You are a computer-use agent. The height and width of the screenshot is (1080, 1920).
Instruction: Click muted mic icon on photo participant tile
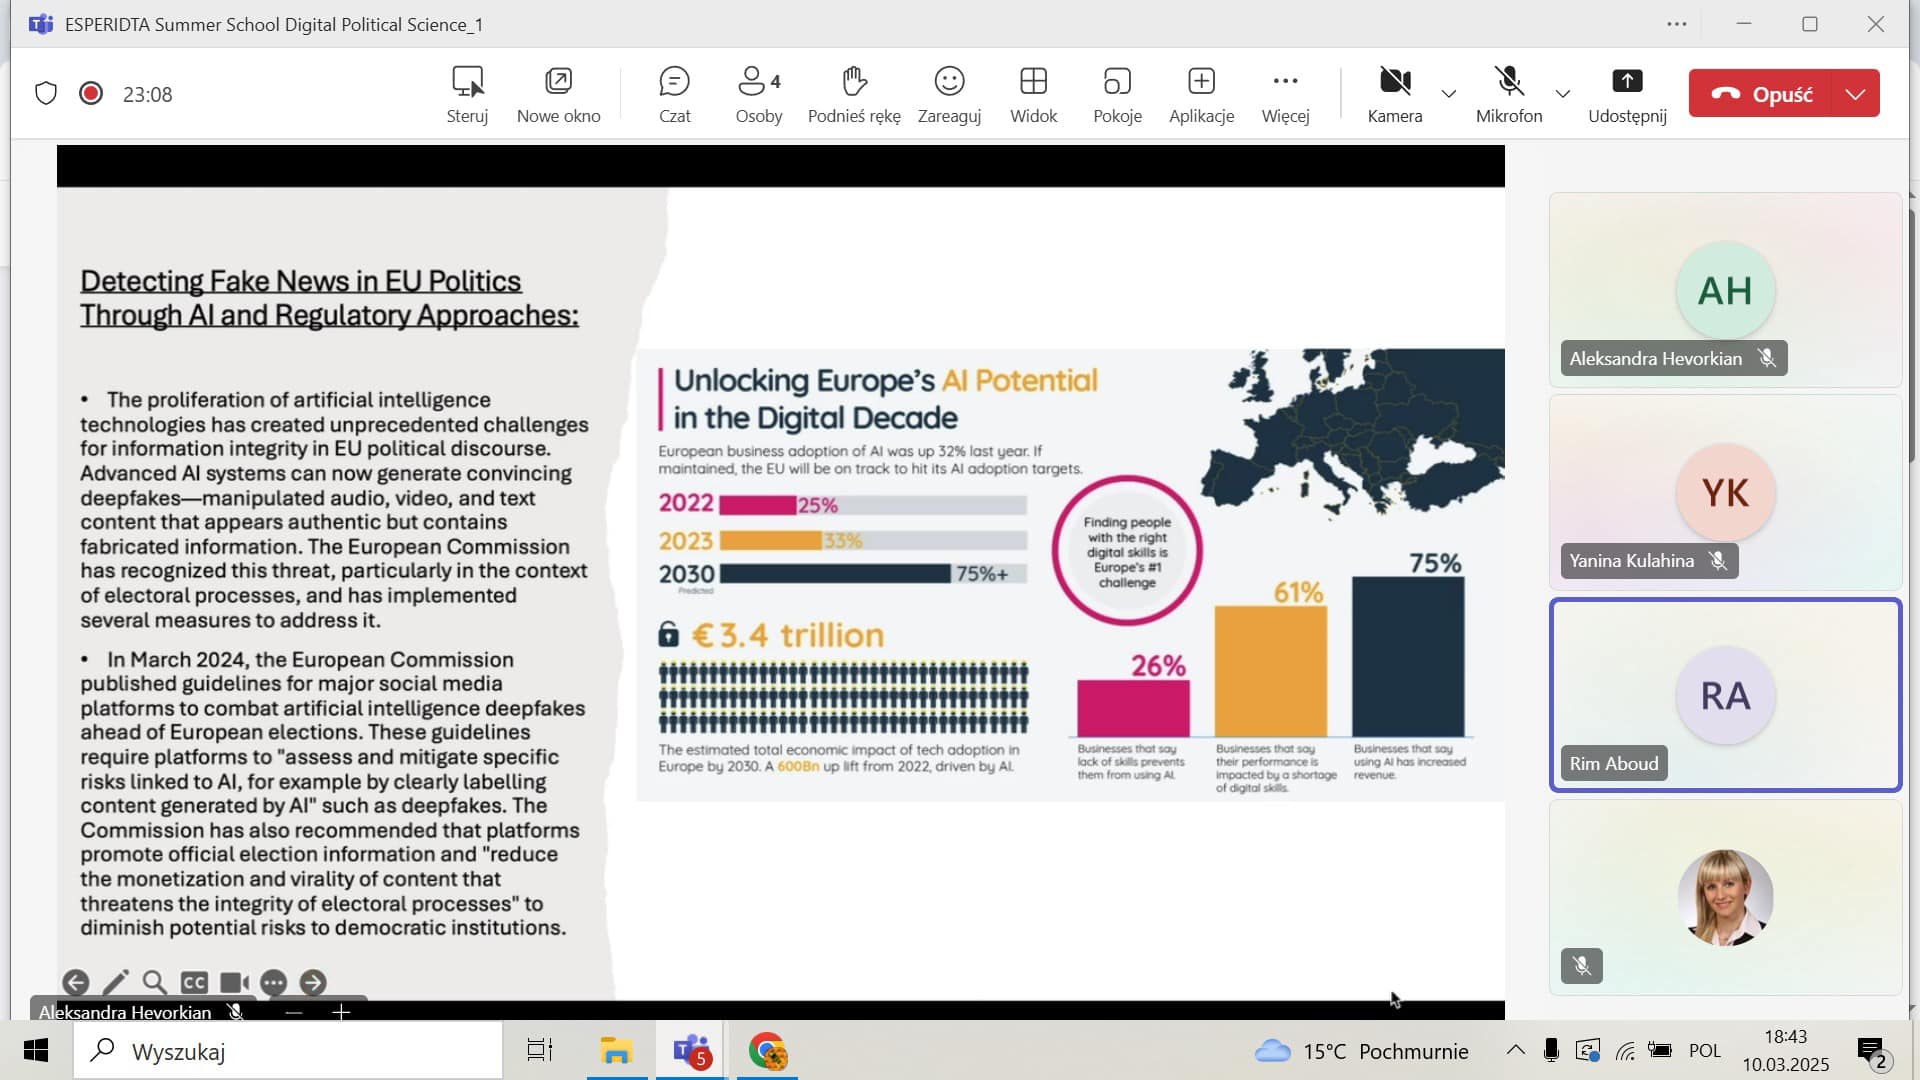pyautogui.click(x=1582, y=966)
